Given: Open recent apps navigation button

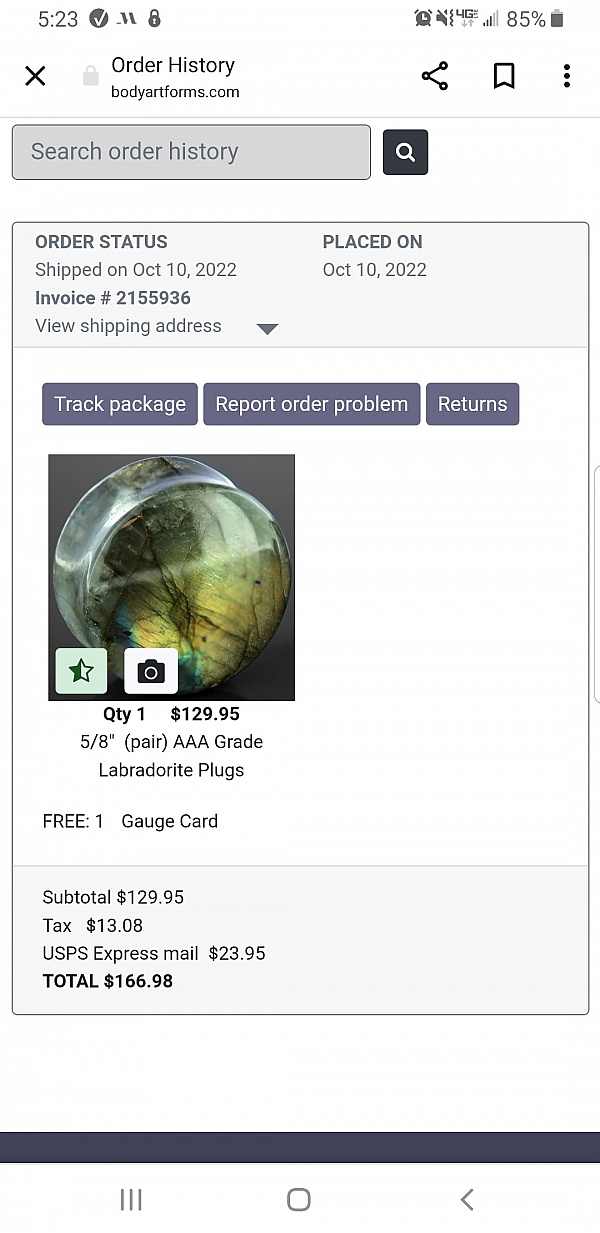Looking at the screenshot, I should click(131, 1199).
